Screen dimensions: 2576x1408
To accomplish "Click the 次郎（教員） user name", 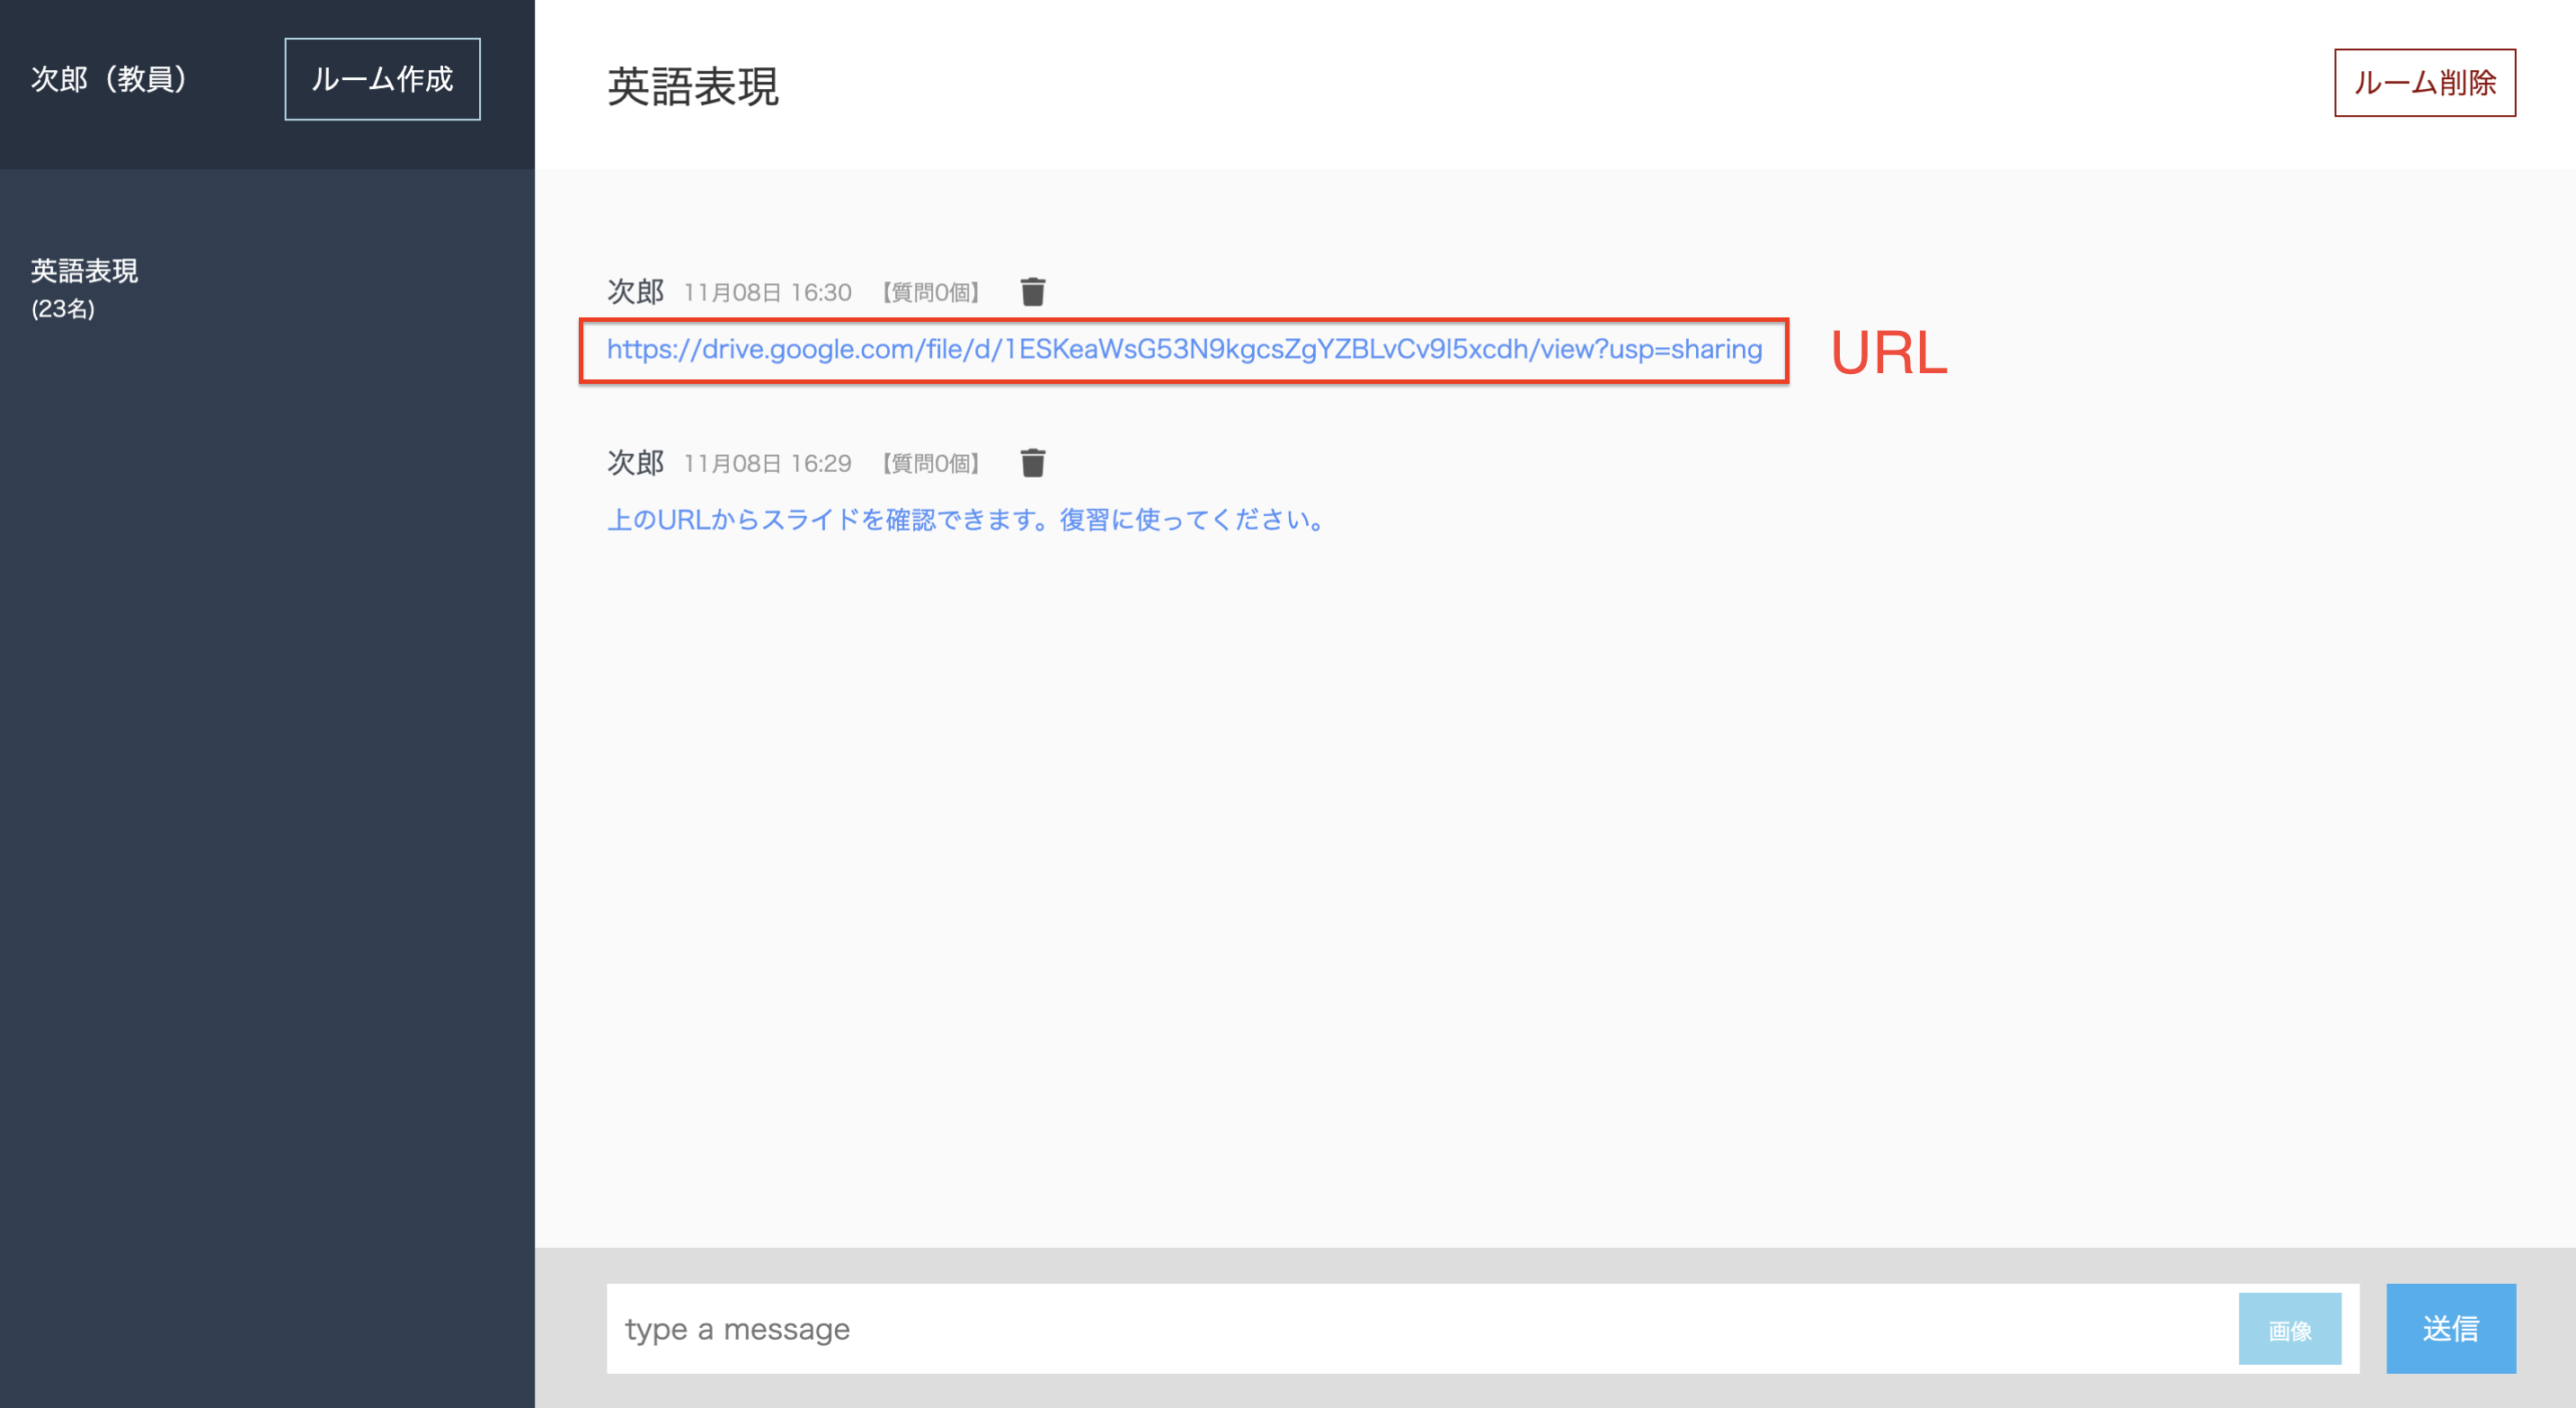I will pos(109,79).
